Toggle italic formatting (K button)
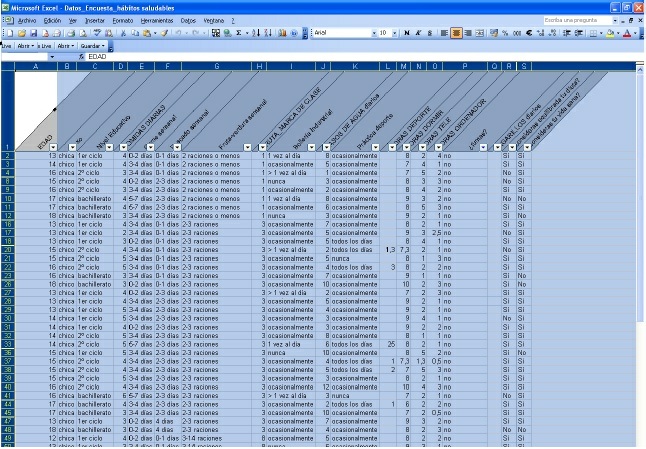 click(418, 33)
